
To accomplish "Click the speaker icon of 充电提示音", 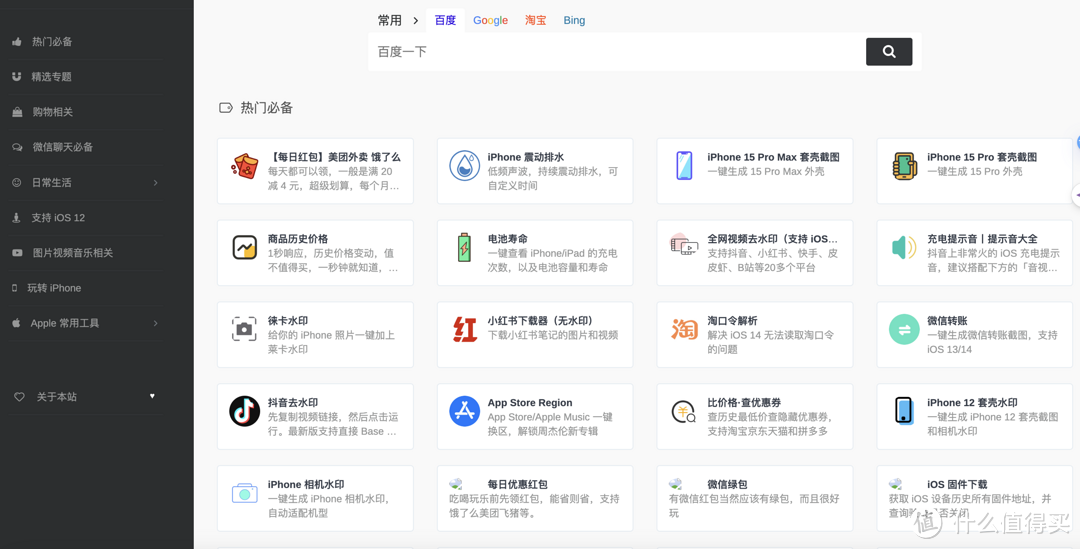I will point(904,248).
